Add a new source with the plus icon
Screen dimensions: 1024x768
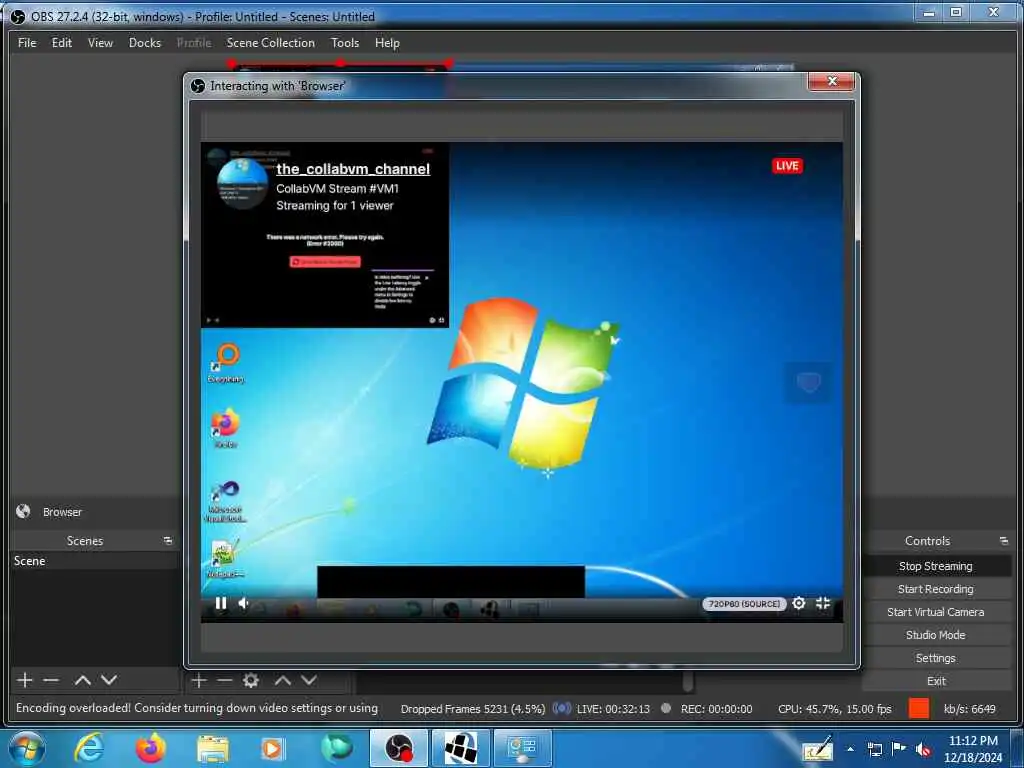[199, 680]
